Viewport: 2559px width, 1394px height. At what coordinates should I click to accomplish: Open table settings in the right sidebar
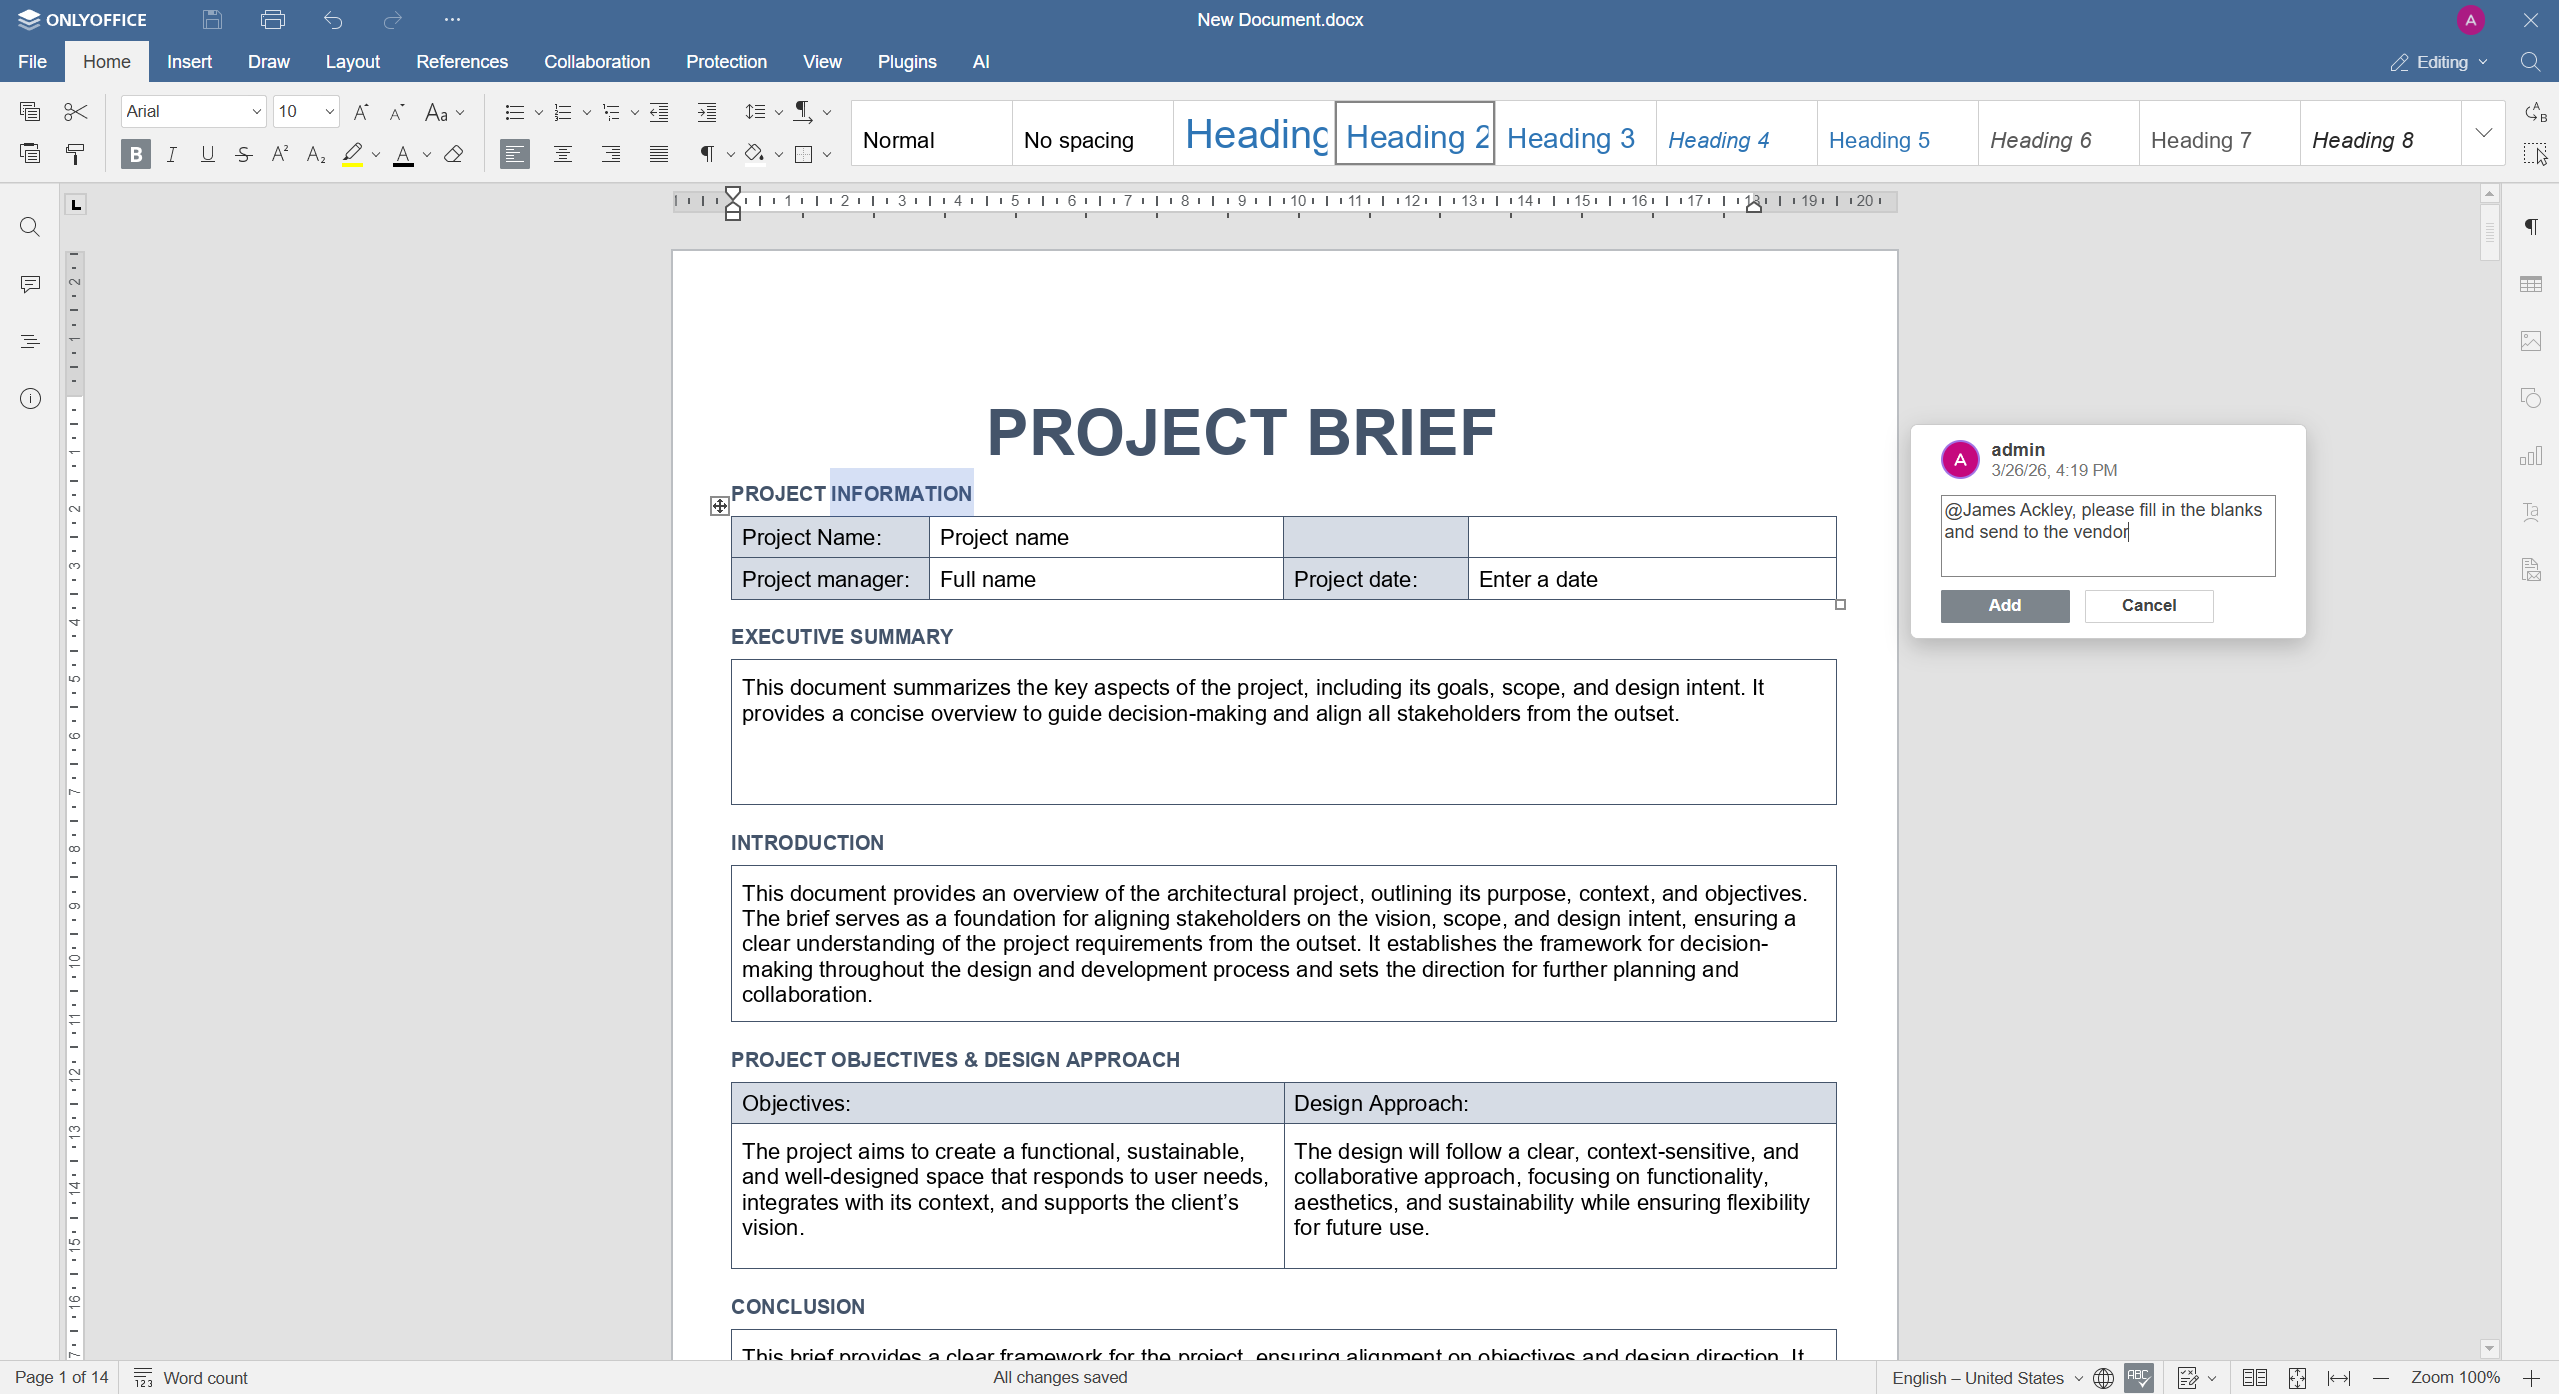pos(2531,285)
